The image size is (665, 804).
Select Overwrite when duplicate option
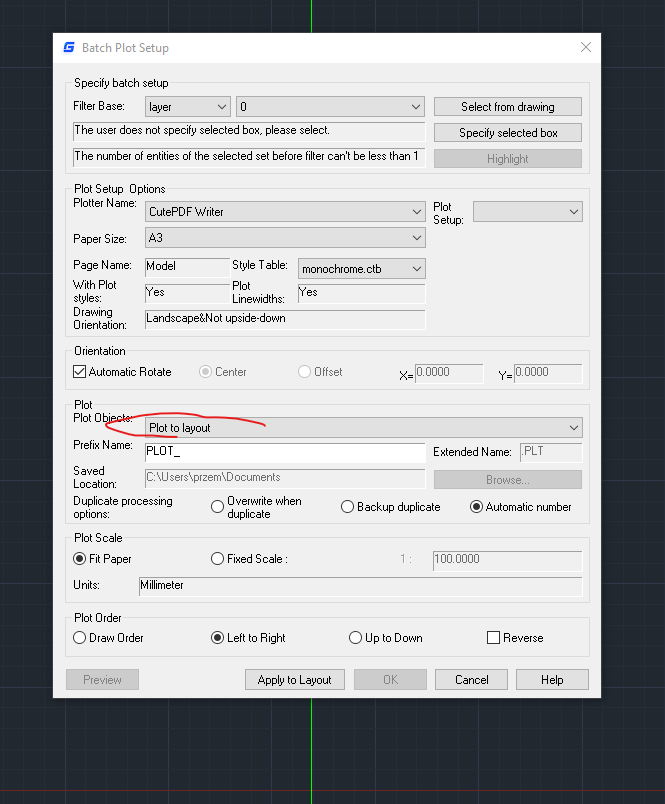pyautogui.click(x=217, y=507)
